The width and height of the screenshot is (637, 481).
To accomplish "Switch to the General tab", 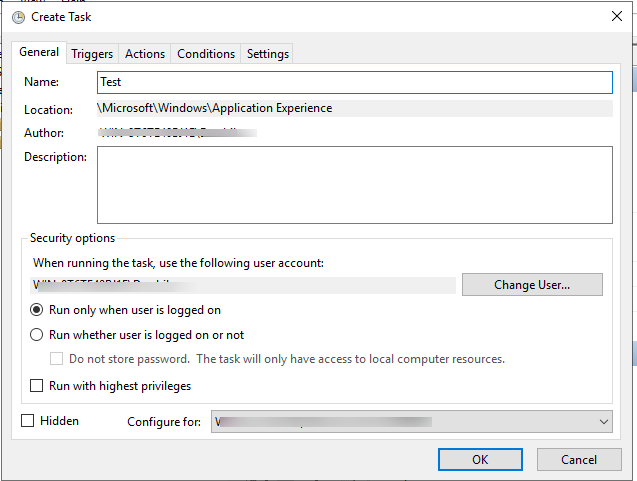I will click(x=39, y=52).
